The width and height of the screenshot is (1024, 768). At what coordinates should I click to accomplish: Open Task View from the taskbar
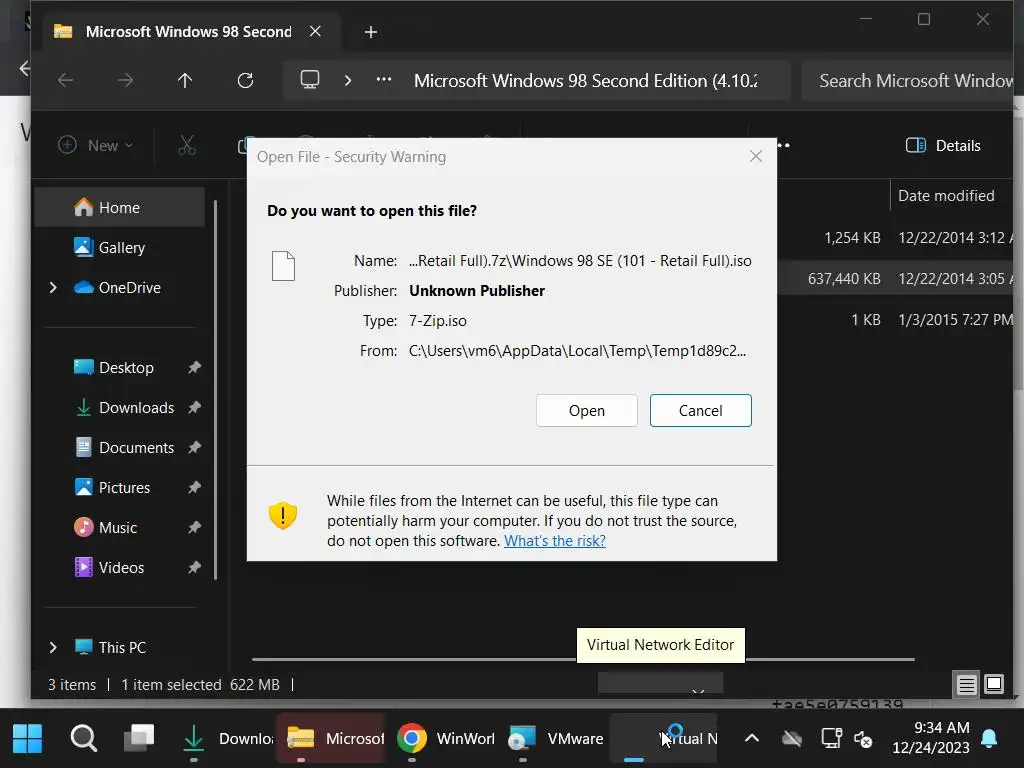pyautogui.click(x=139, y=739)
